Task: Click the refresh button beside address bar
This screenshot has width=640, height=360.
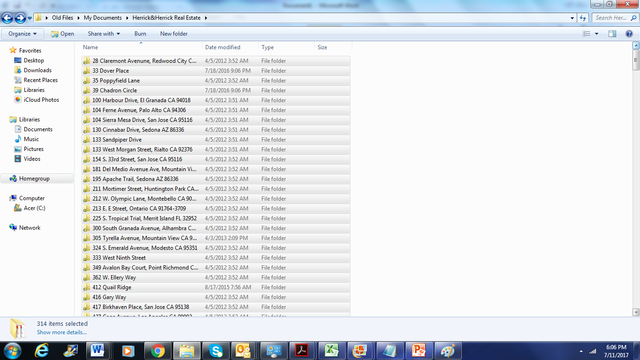Action: coord(582,18)
